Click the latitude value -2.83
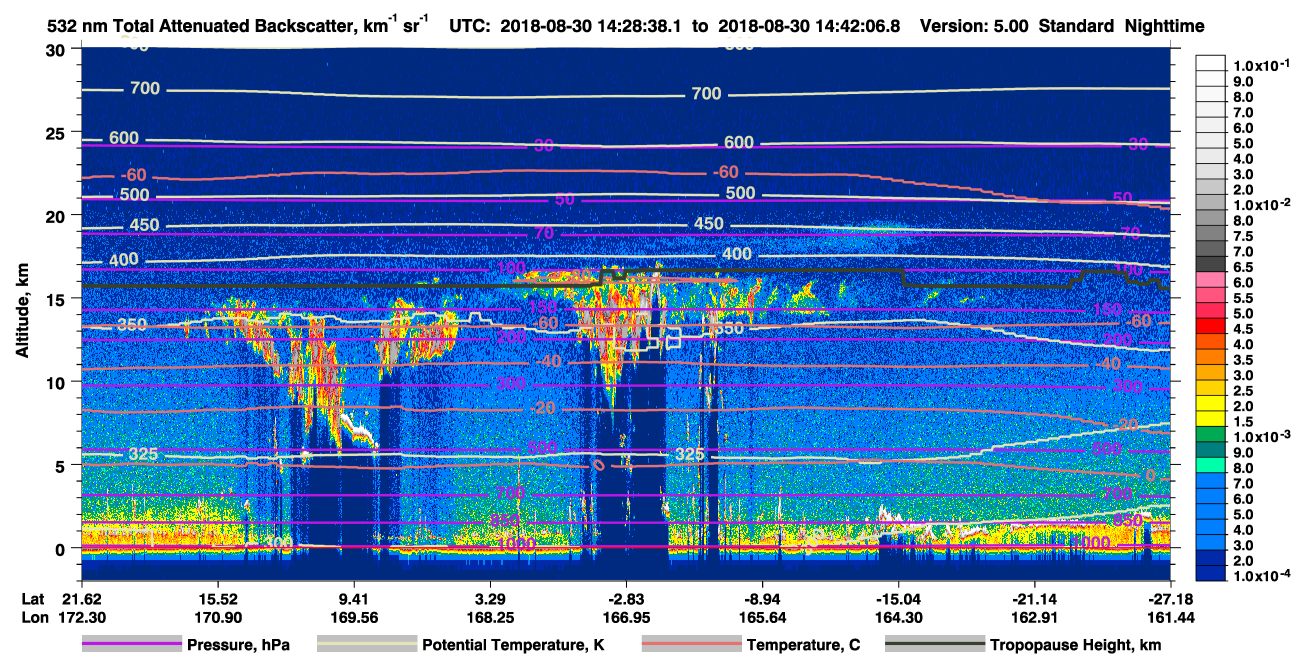This screenshot has height=667, width=1300. [x=626, y=597]
